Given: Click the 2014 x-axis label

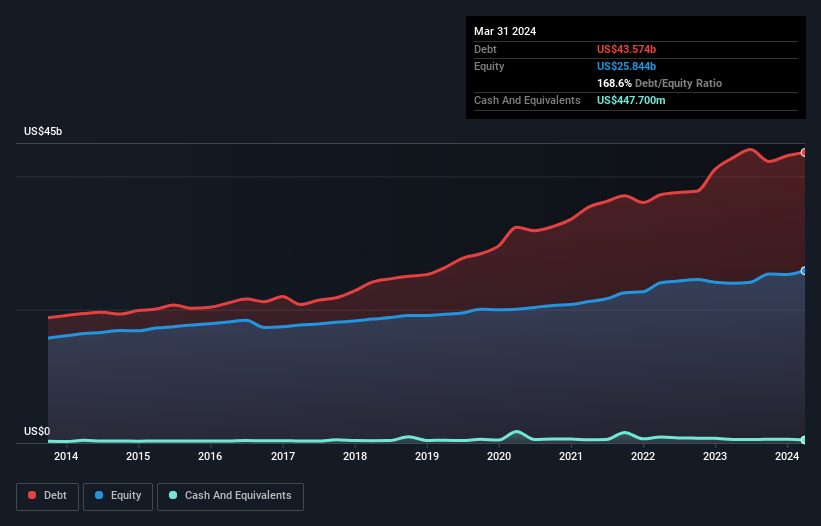Looking at the screenshot, I should [66, 456].
